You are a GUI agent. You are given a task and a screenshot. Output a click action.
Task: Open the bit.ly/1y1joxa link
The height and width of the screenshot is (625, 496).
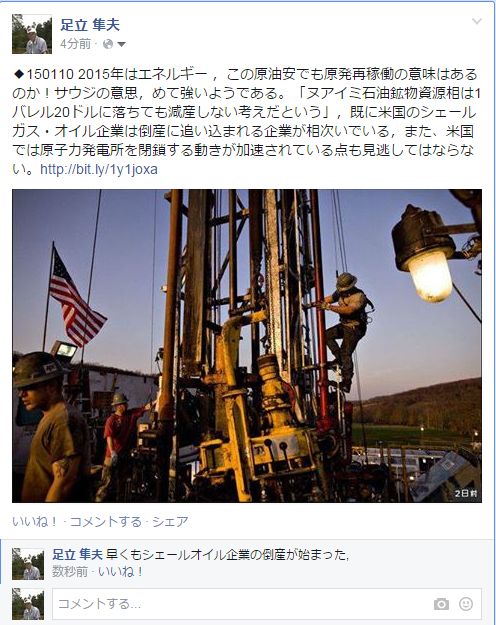pyautogui.click(x=99, y=169)
